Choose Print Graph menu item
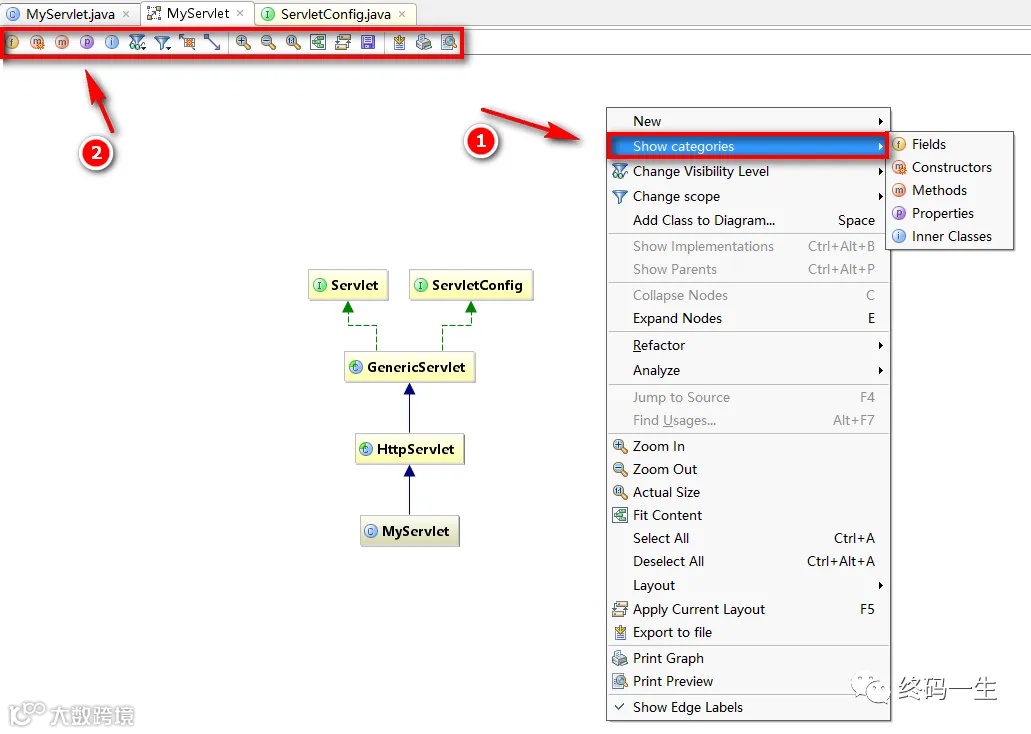Viewport: 1031px width, 734px height. coord(748,658)
